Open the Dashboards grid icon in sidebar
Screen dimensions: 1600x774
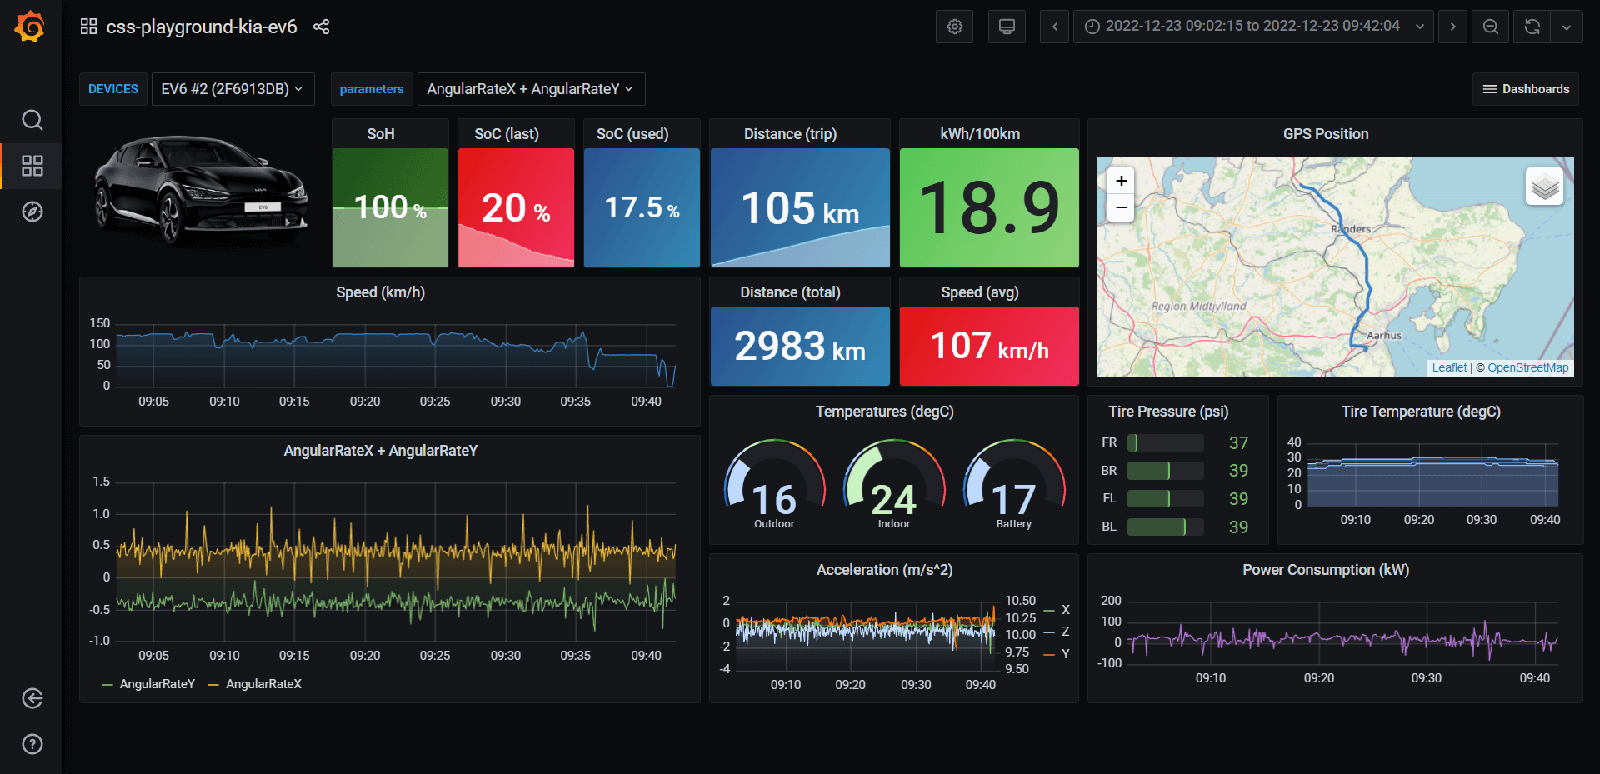coord(32,166)
